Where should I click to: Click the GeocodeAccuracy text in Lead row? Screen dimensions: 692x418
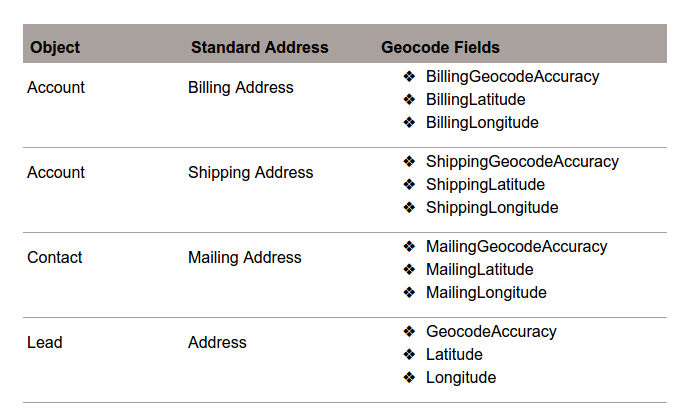(x=491, y=331)
